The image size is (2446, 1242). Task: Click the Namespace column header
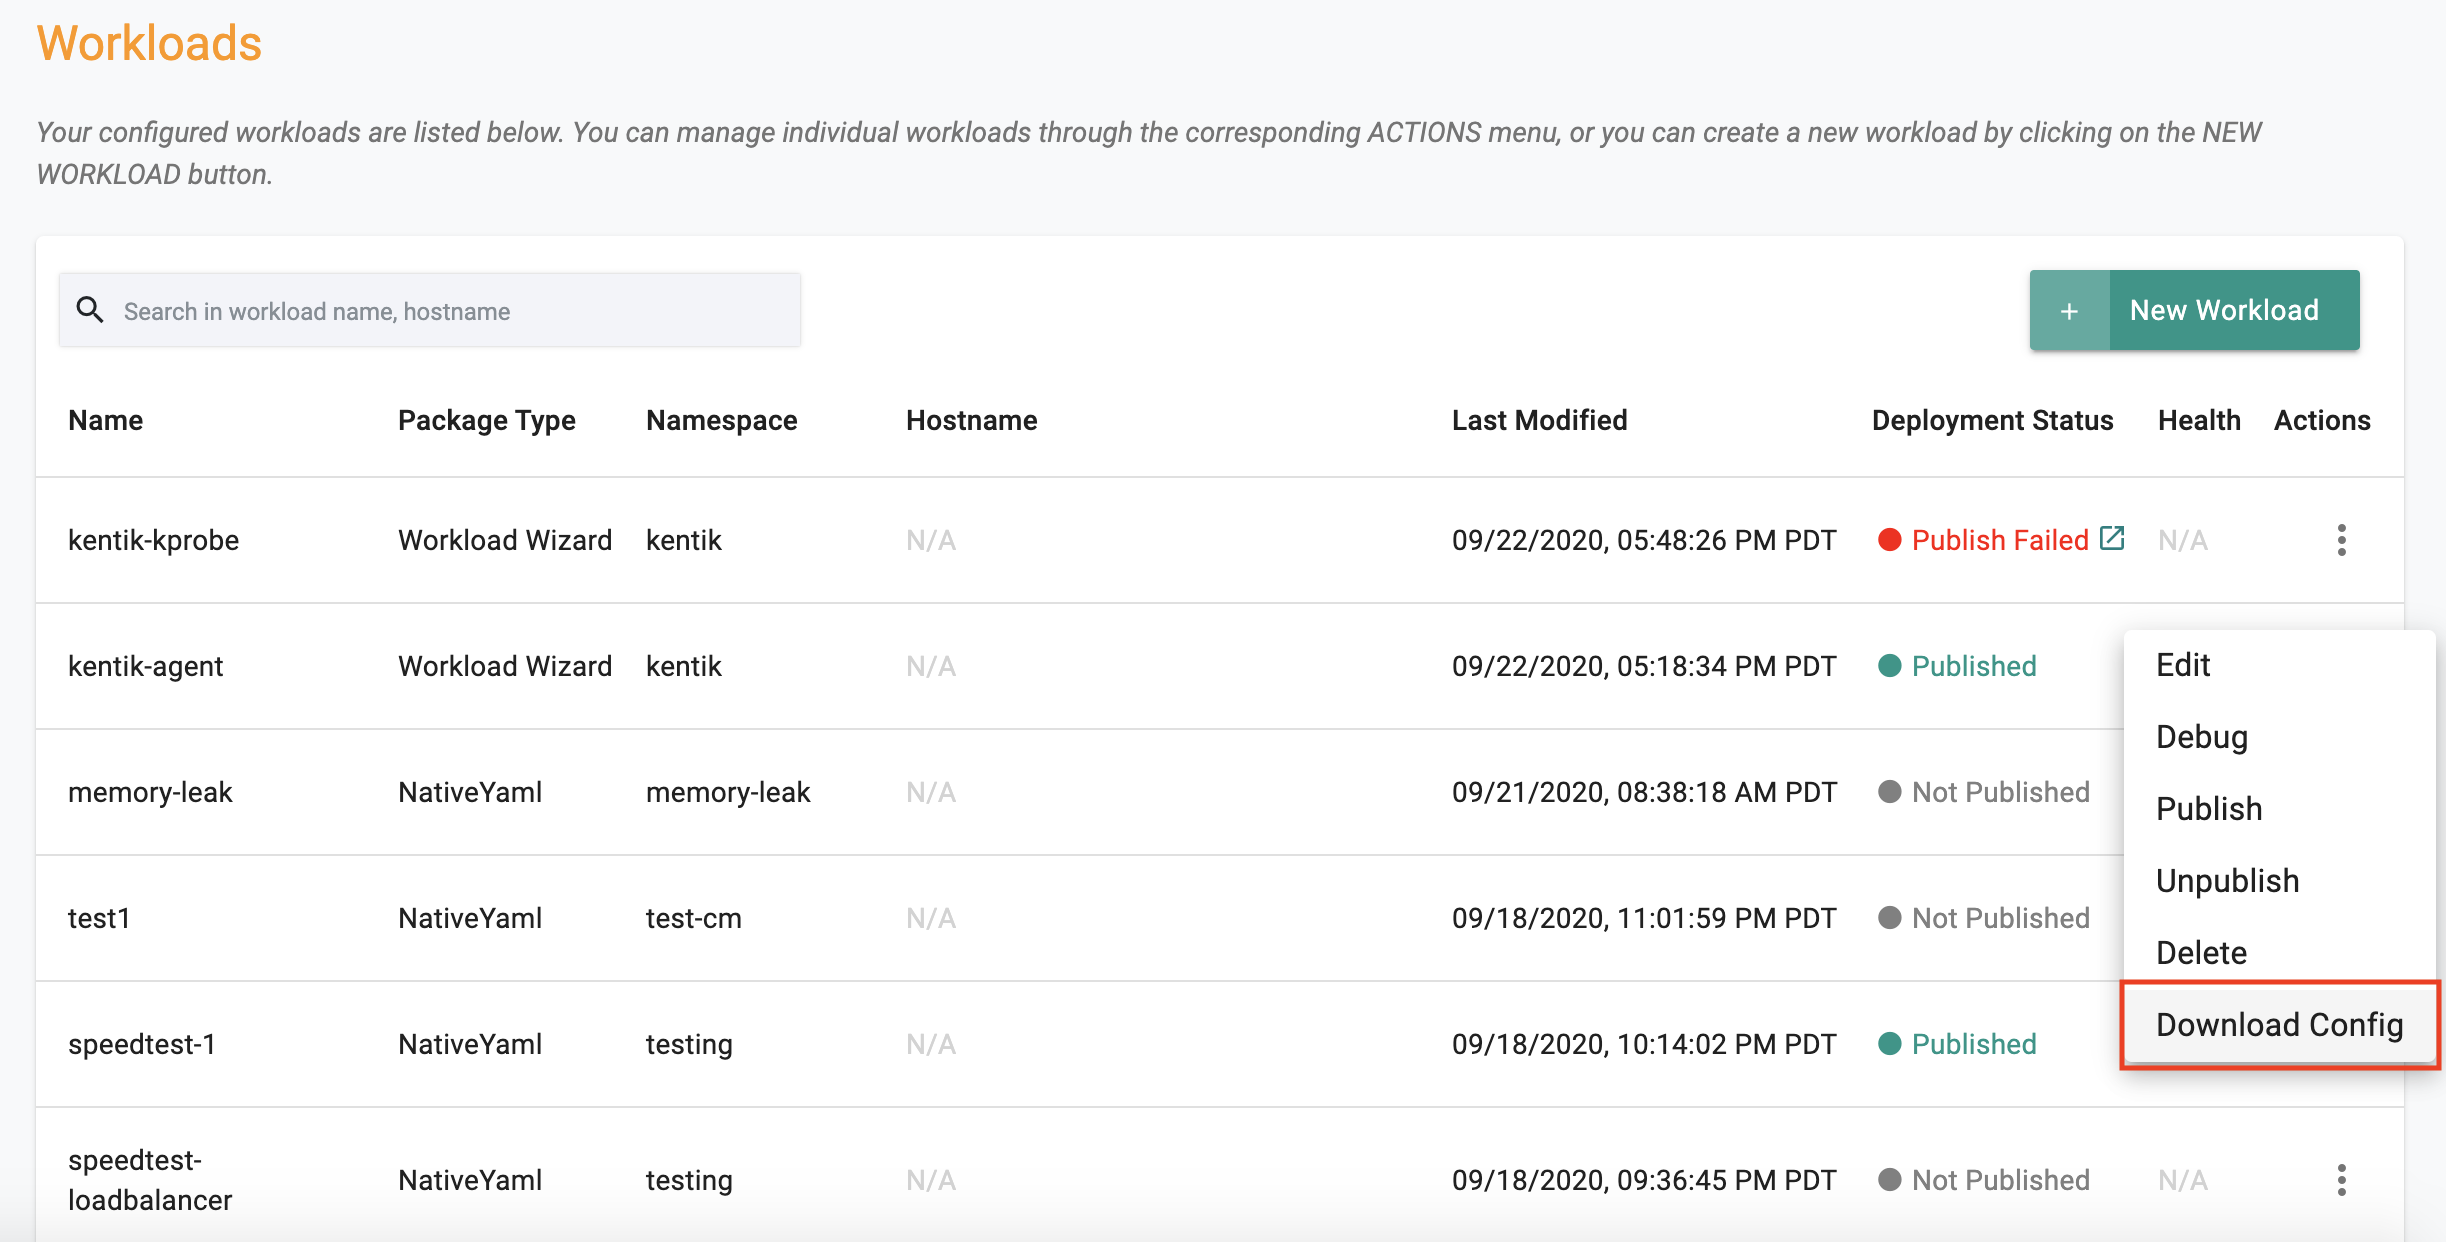click(722, 420)
